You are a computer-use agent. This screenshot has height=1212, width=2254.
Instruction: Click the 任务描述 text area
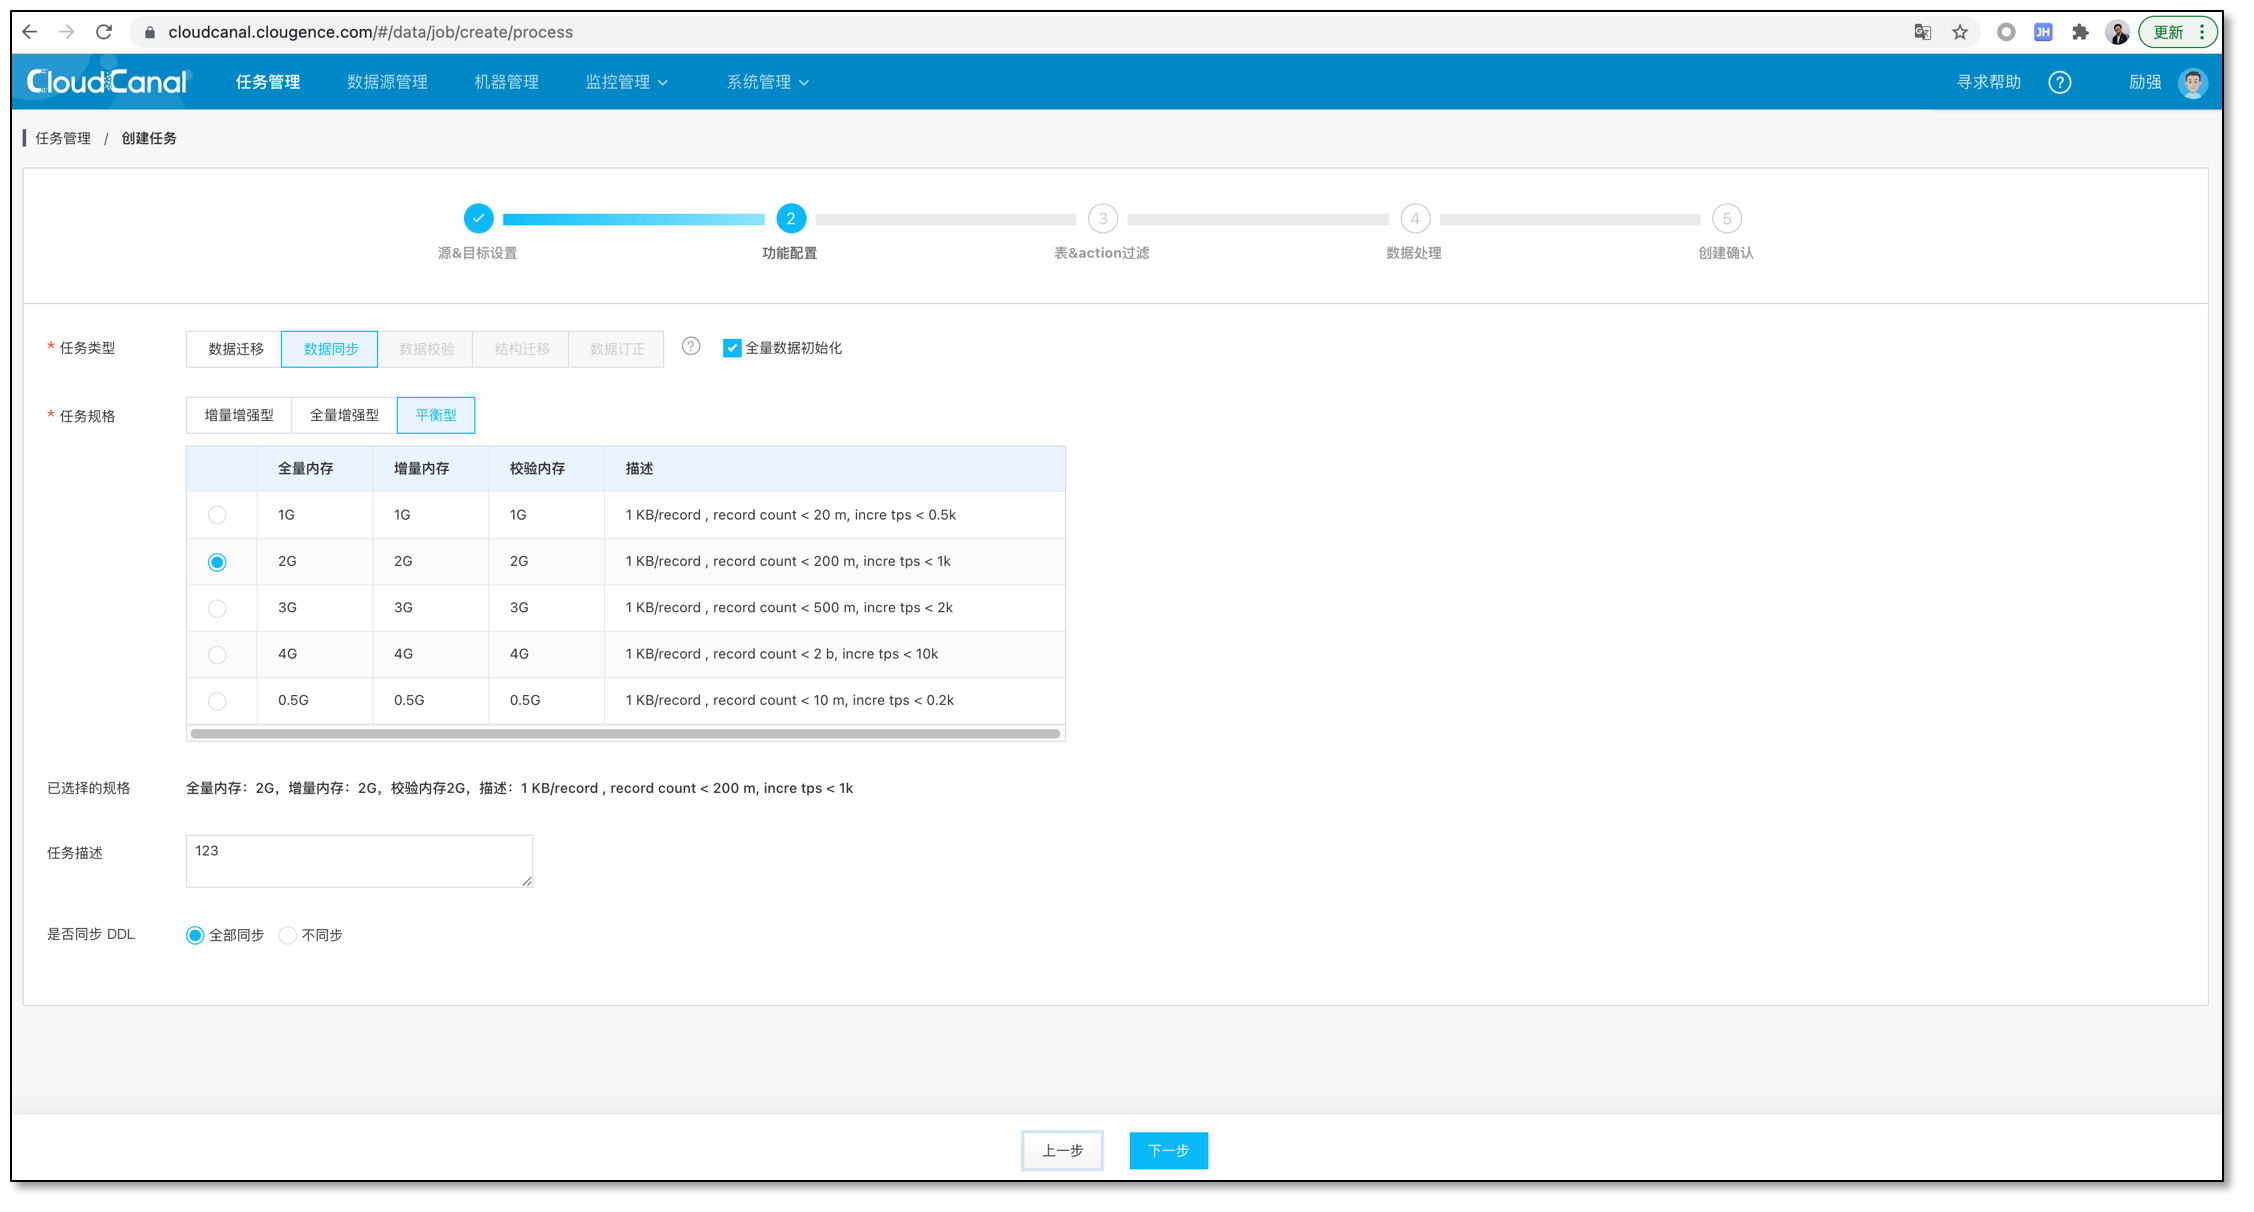pyautogui.click(x=359, y=861)
